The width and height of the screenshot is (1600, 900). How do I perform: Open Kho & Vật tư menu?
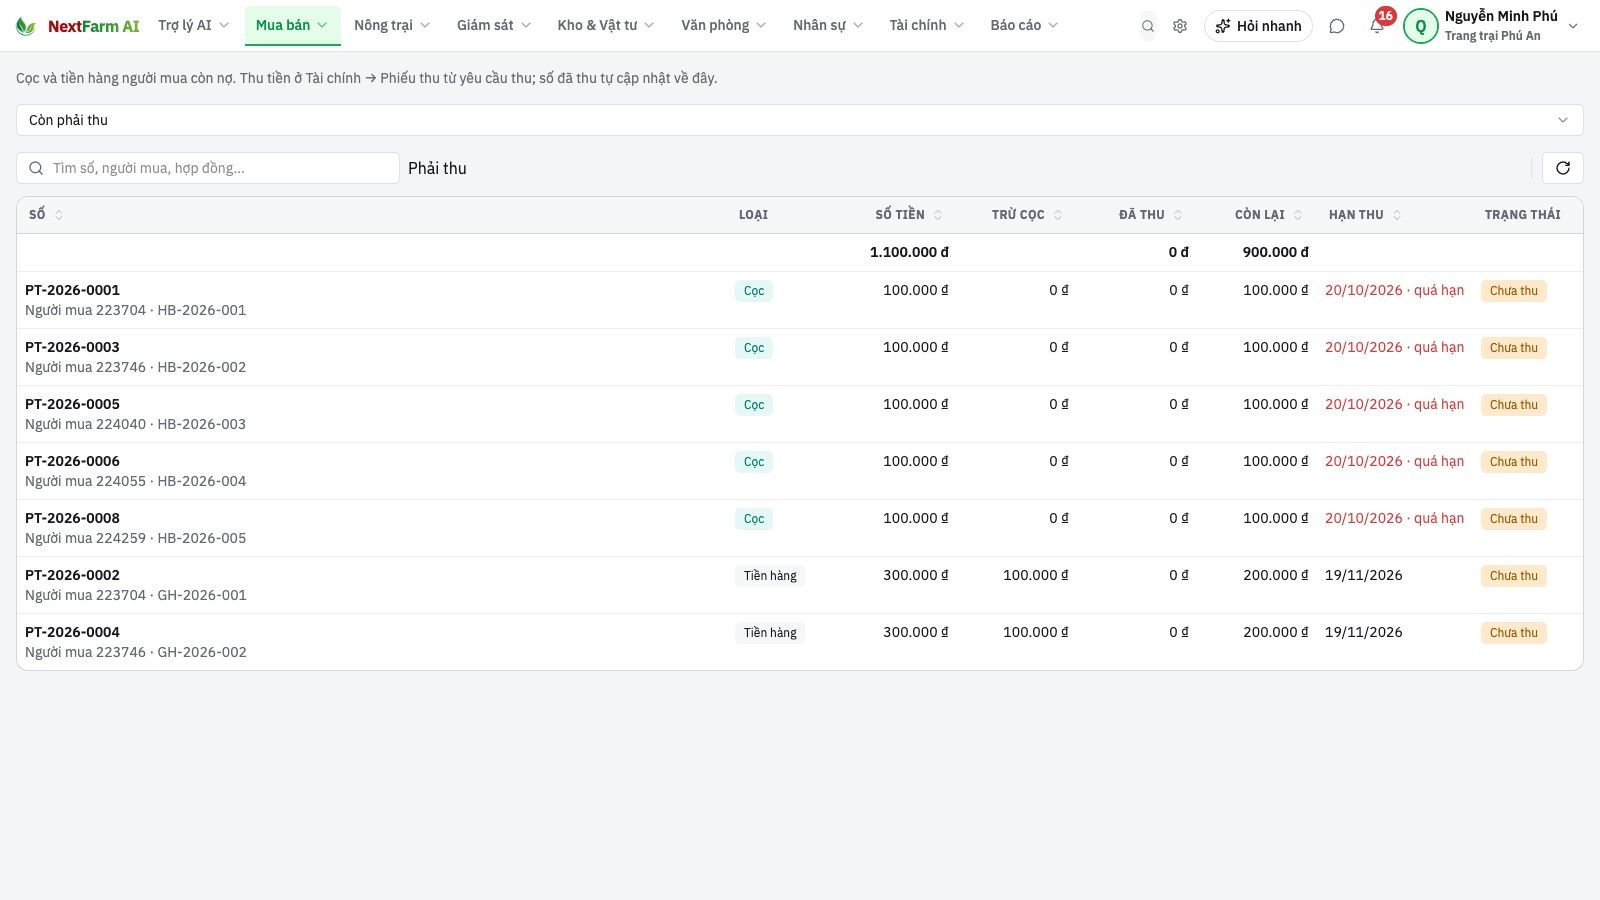pyautogui.click(x=605, y=25)
